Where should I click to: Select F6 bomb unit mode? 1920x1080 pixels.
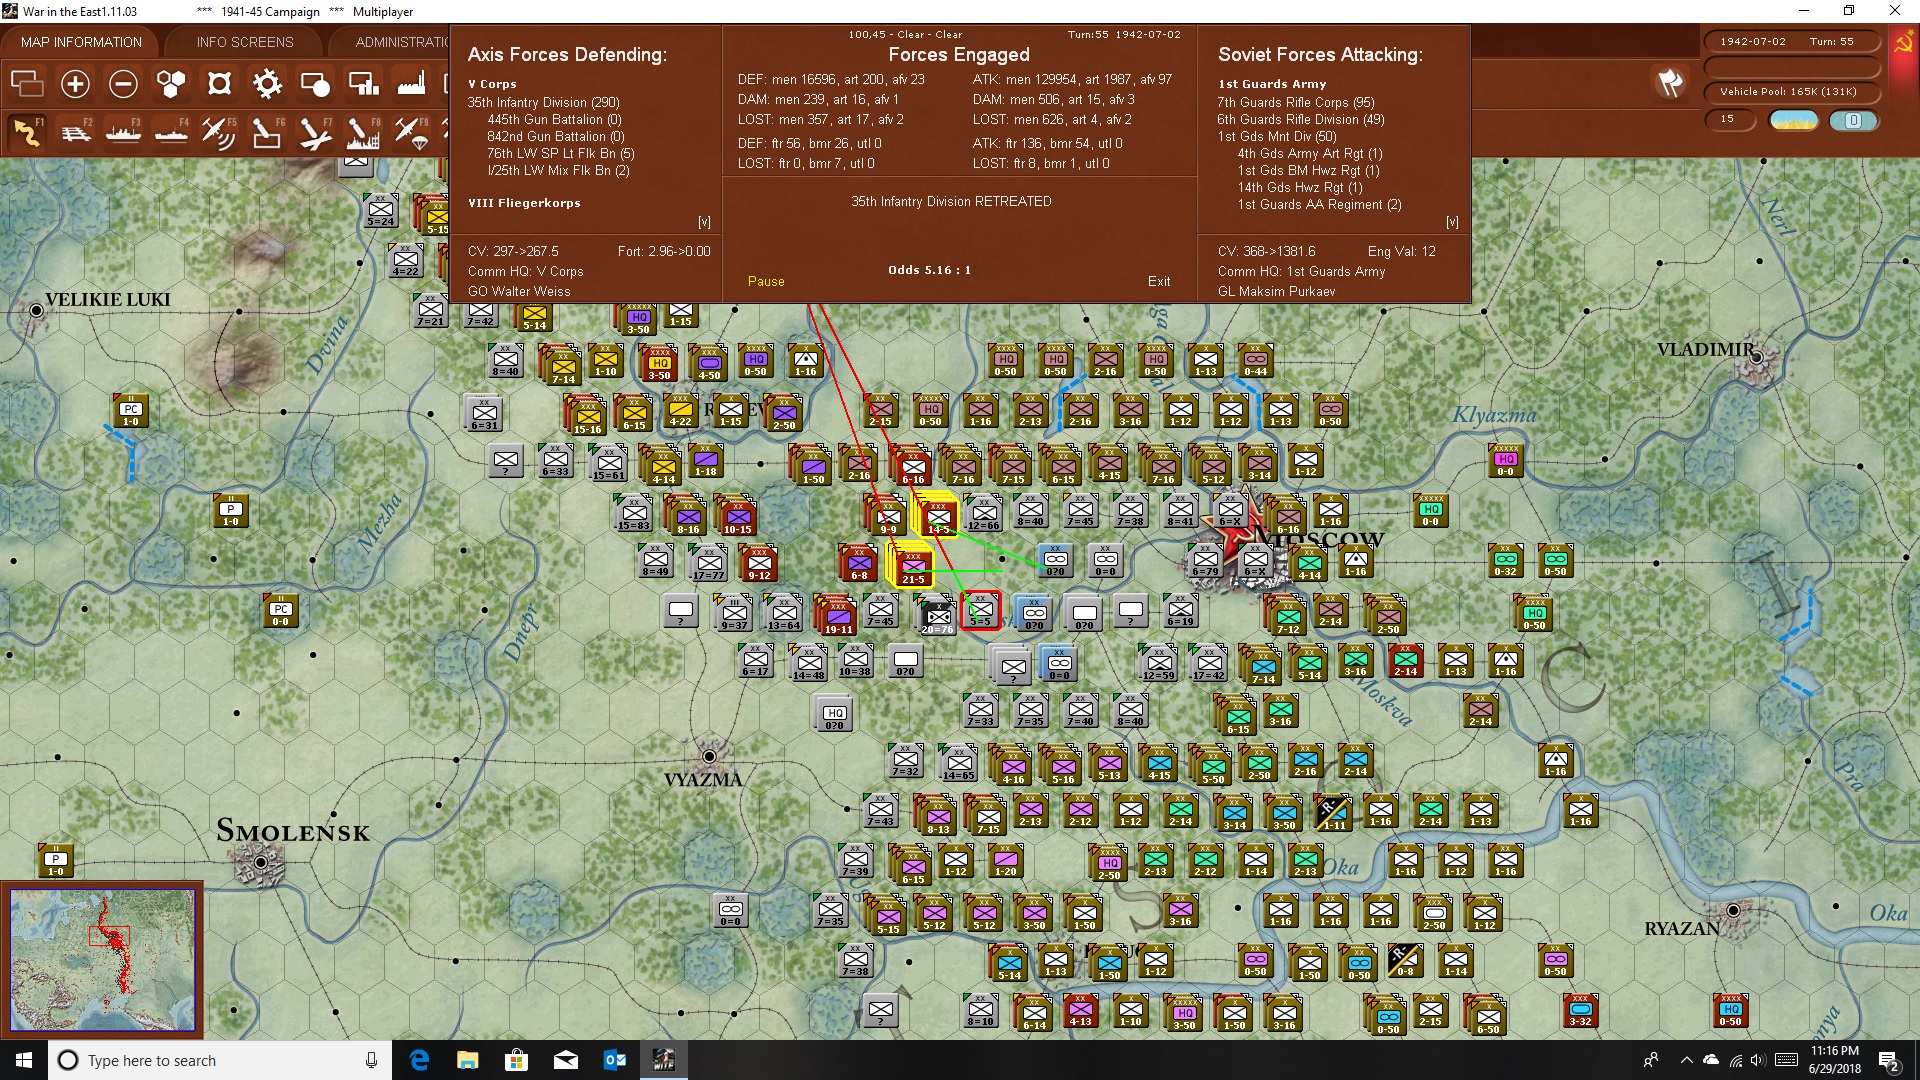tap(267, 132)
